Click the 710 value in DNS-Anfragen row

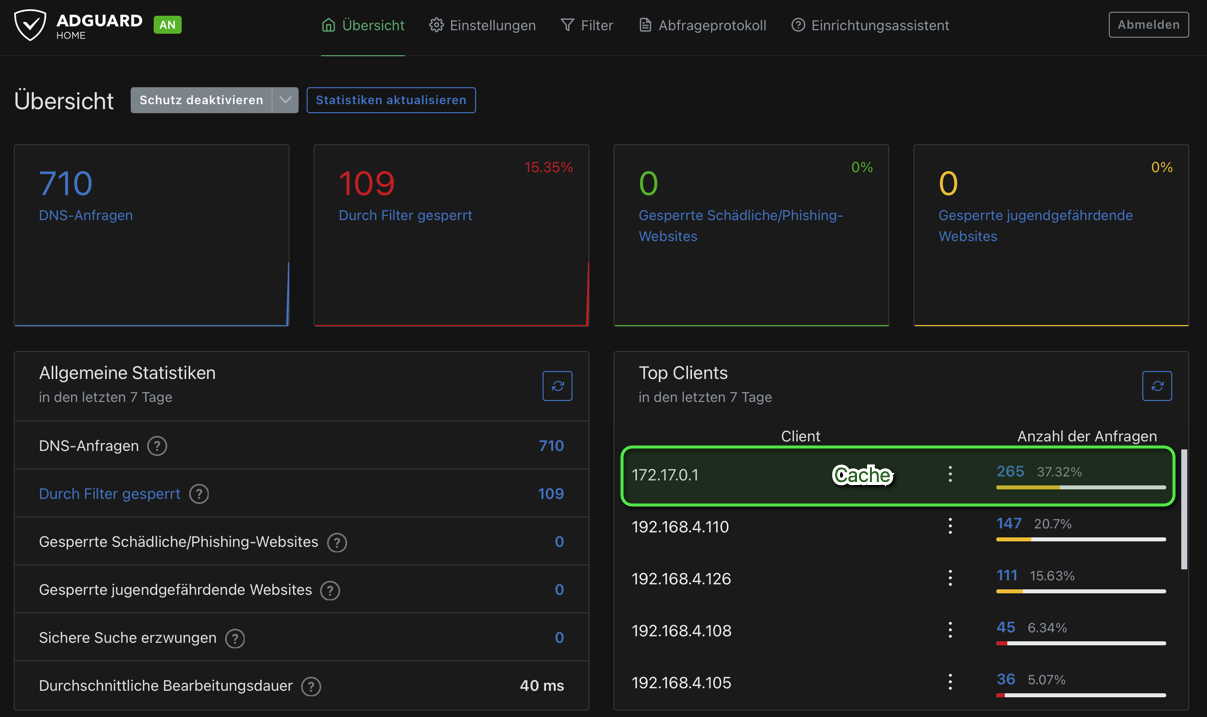point(551,446)
